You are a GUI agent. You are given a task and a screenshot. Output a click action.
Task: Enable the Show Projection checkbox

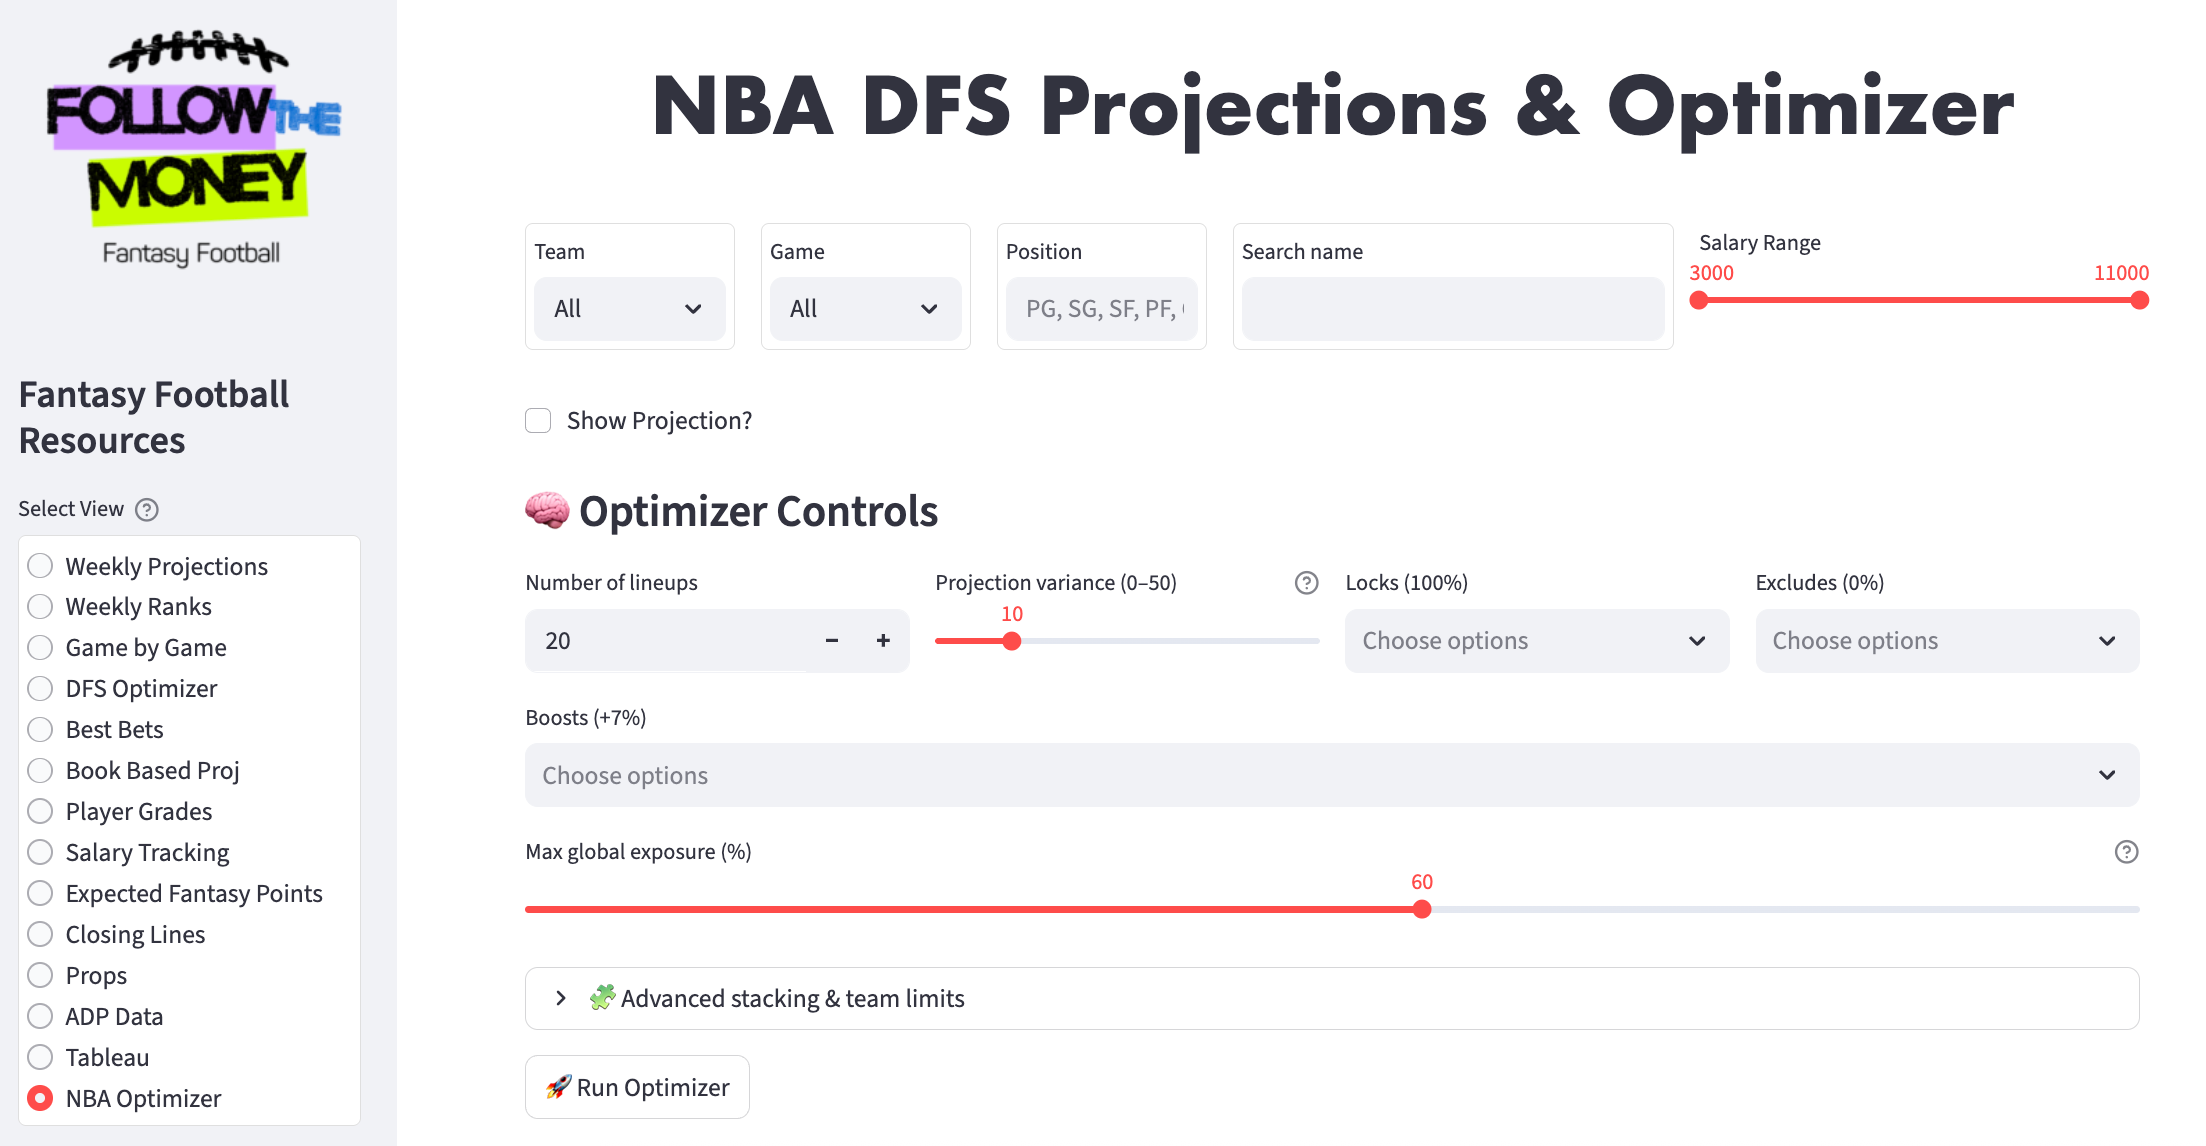(x=538, y=421)
